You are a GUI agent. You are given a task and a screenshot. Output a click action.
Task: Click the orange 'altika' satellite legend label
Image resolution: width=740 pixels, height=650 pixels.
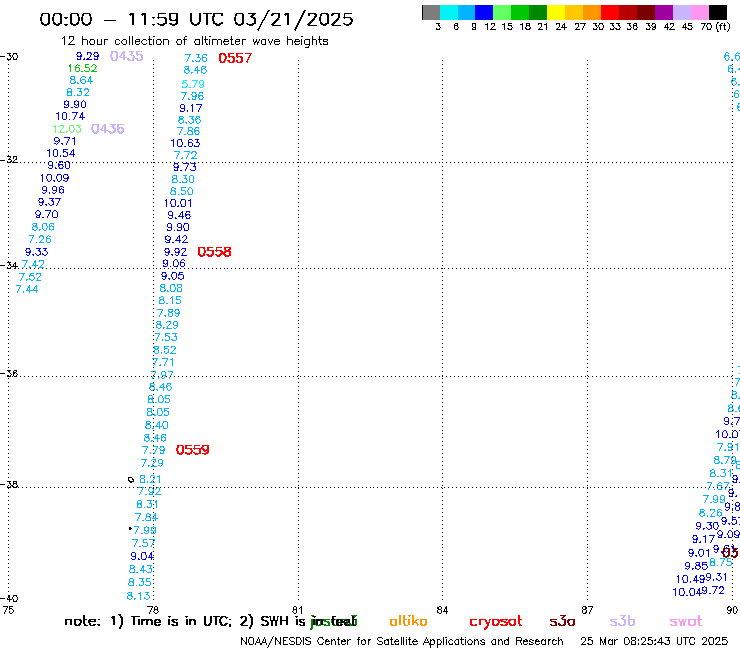click(408, 621)
